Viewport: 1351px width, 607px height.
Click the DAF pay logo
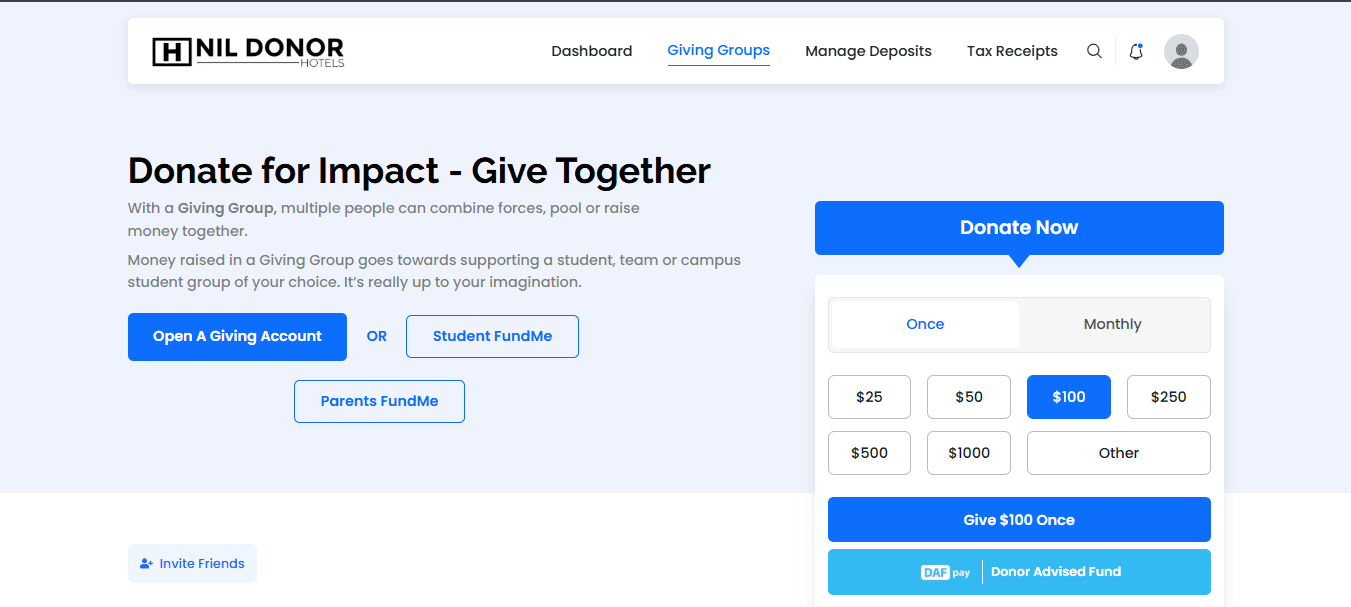pyautogui.click(x=946, y=572)
